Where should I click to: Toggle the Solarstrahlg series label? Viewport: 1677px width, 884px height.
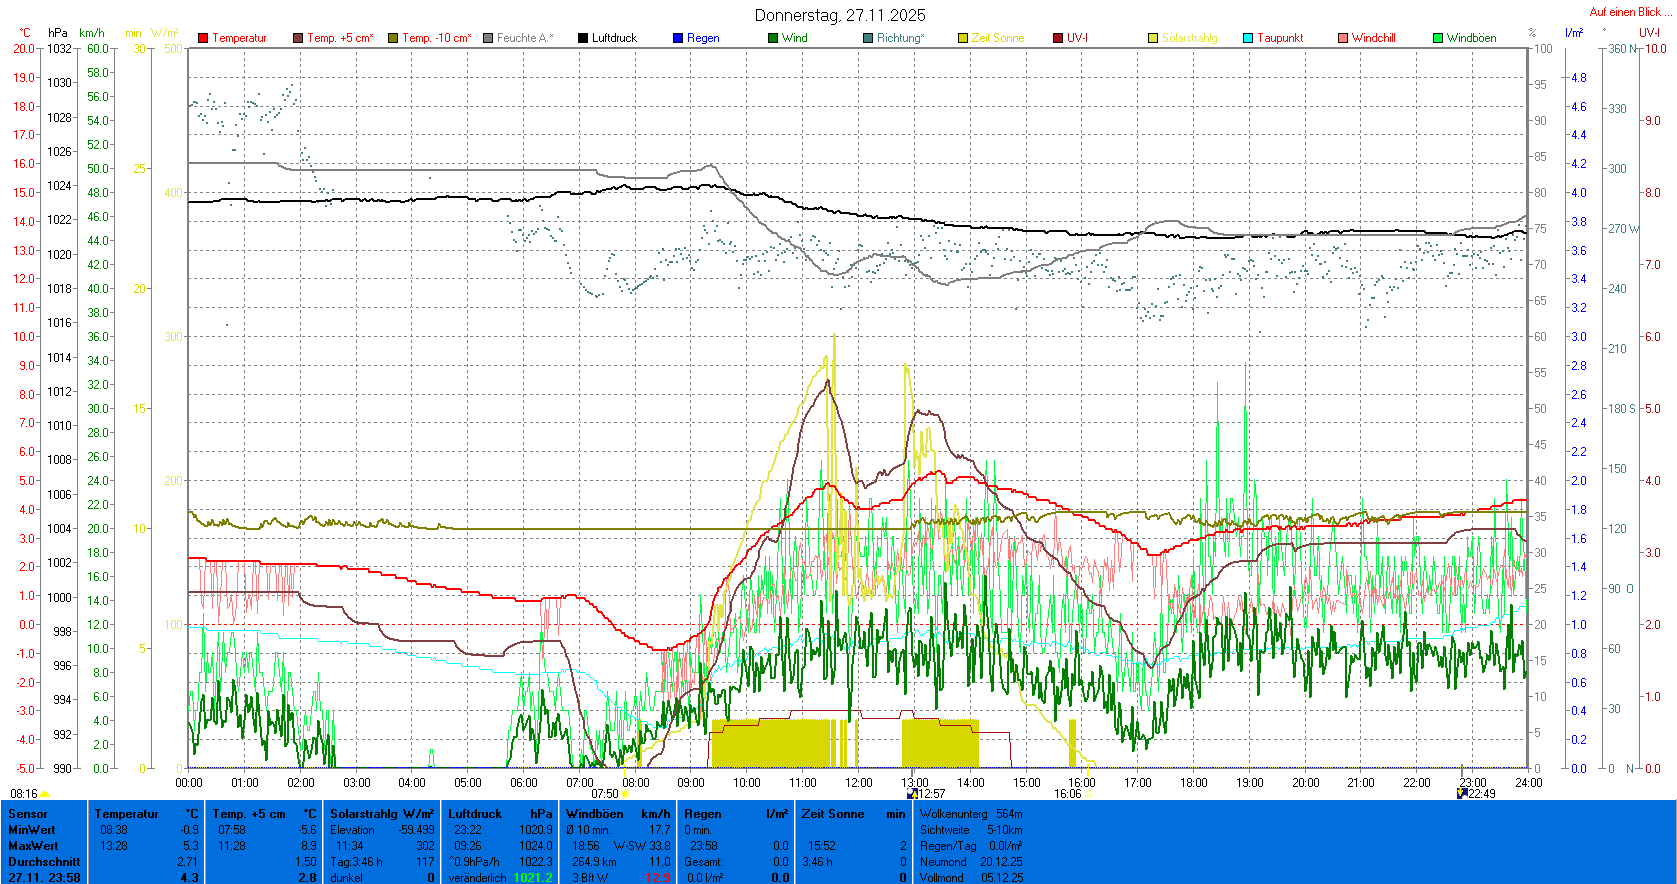(x=1189, y=38)
